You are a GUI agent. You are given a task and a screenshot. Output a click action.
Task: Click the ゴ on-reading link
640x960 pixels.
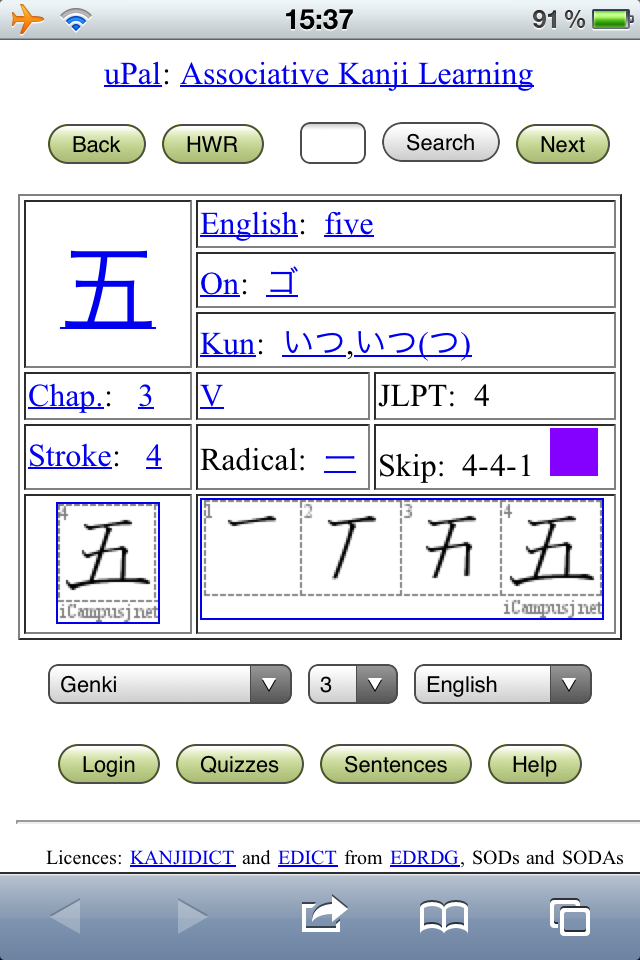283,283
